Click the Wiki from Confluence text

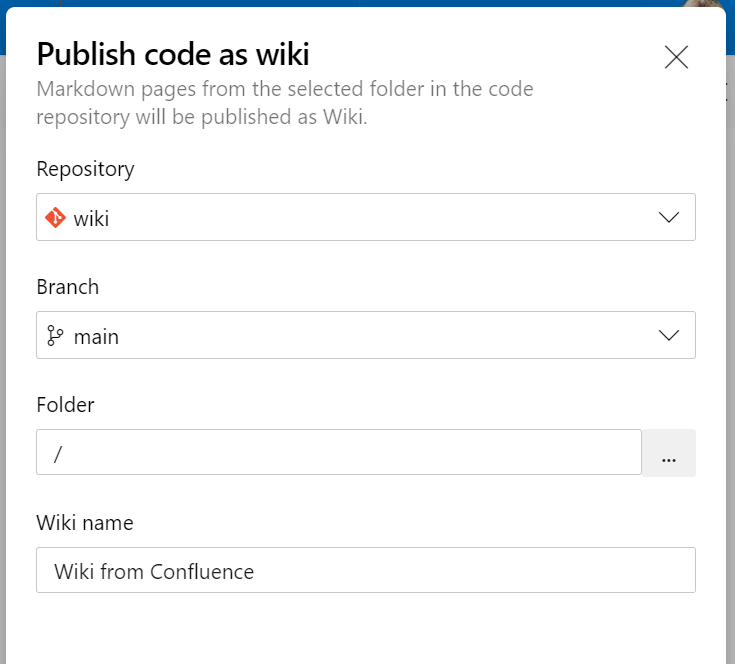tap(154, 572)
